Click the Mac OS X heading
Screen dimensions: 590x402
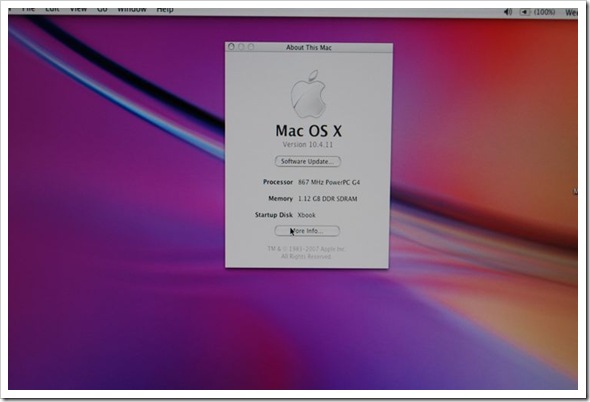(x=309, y=131)
